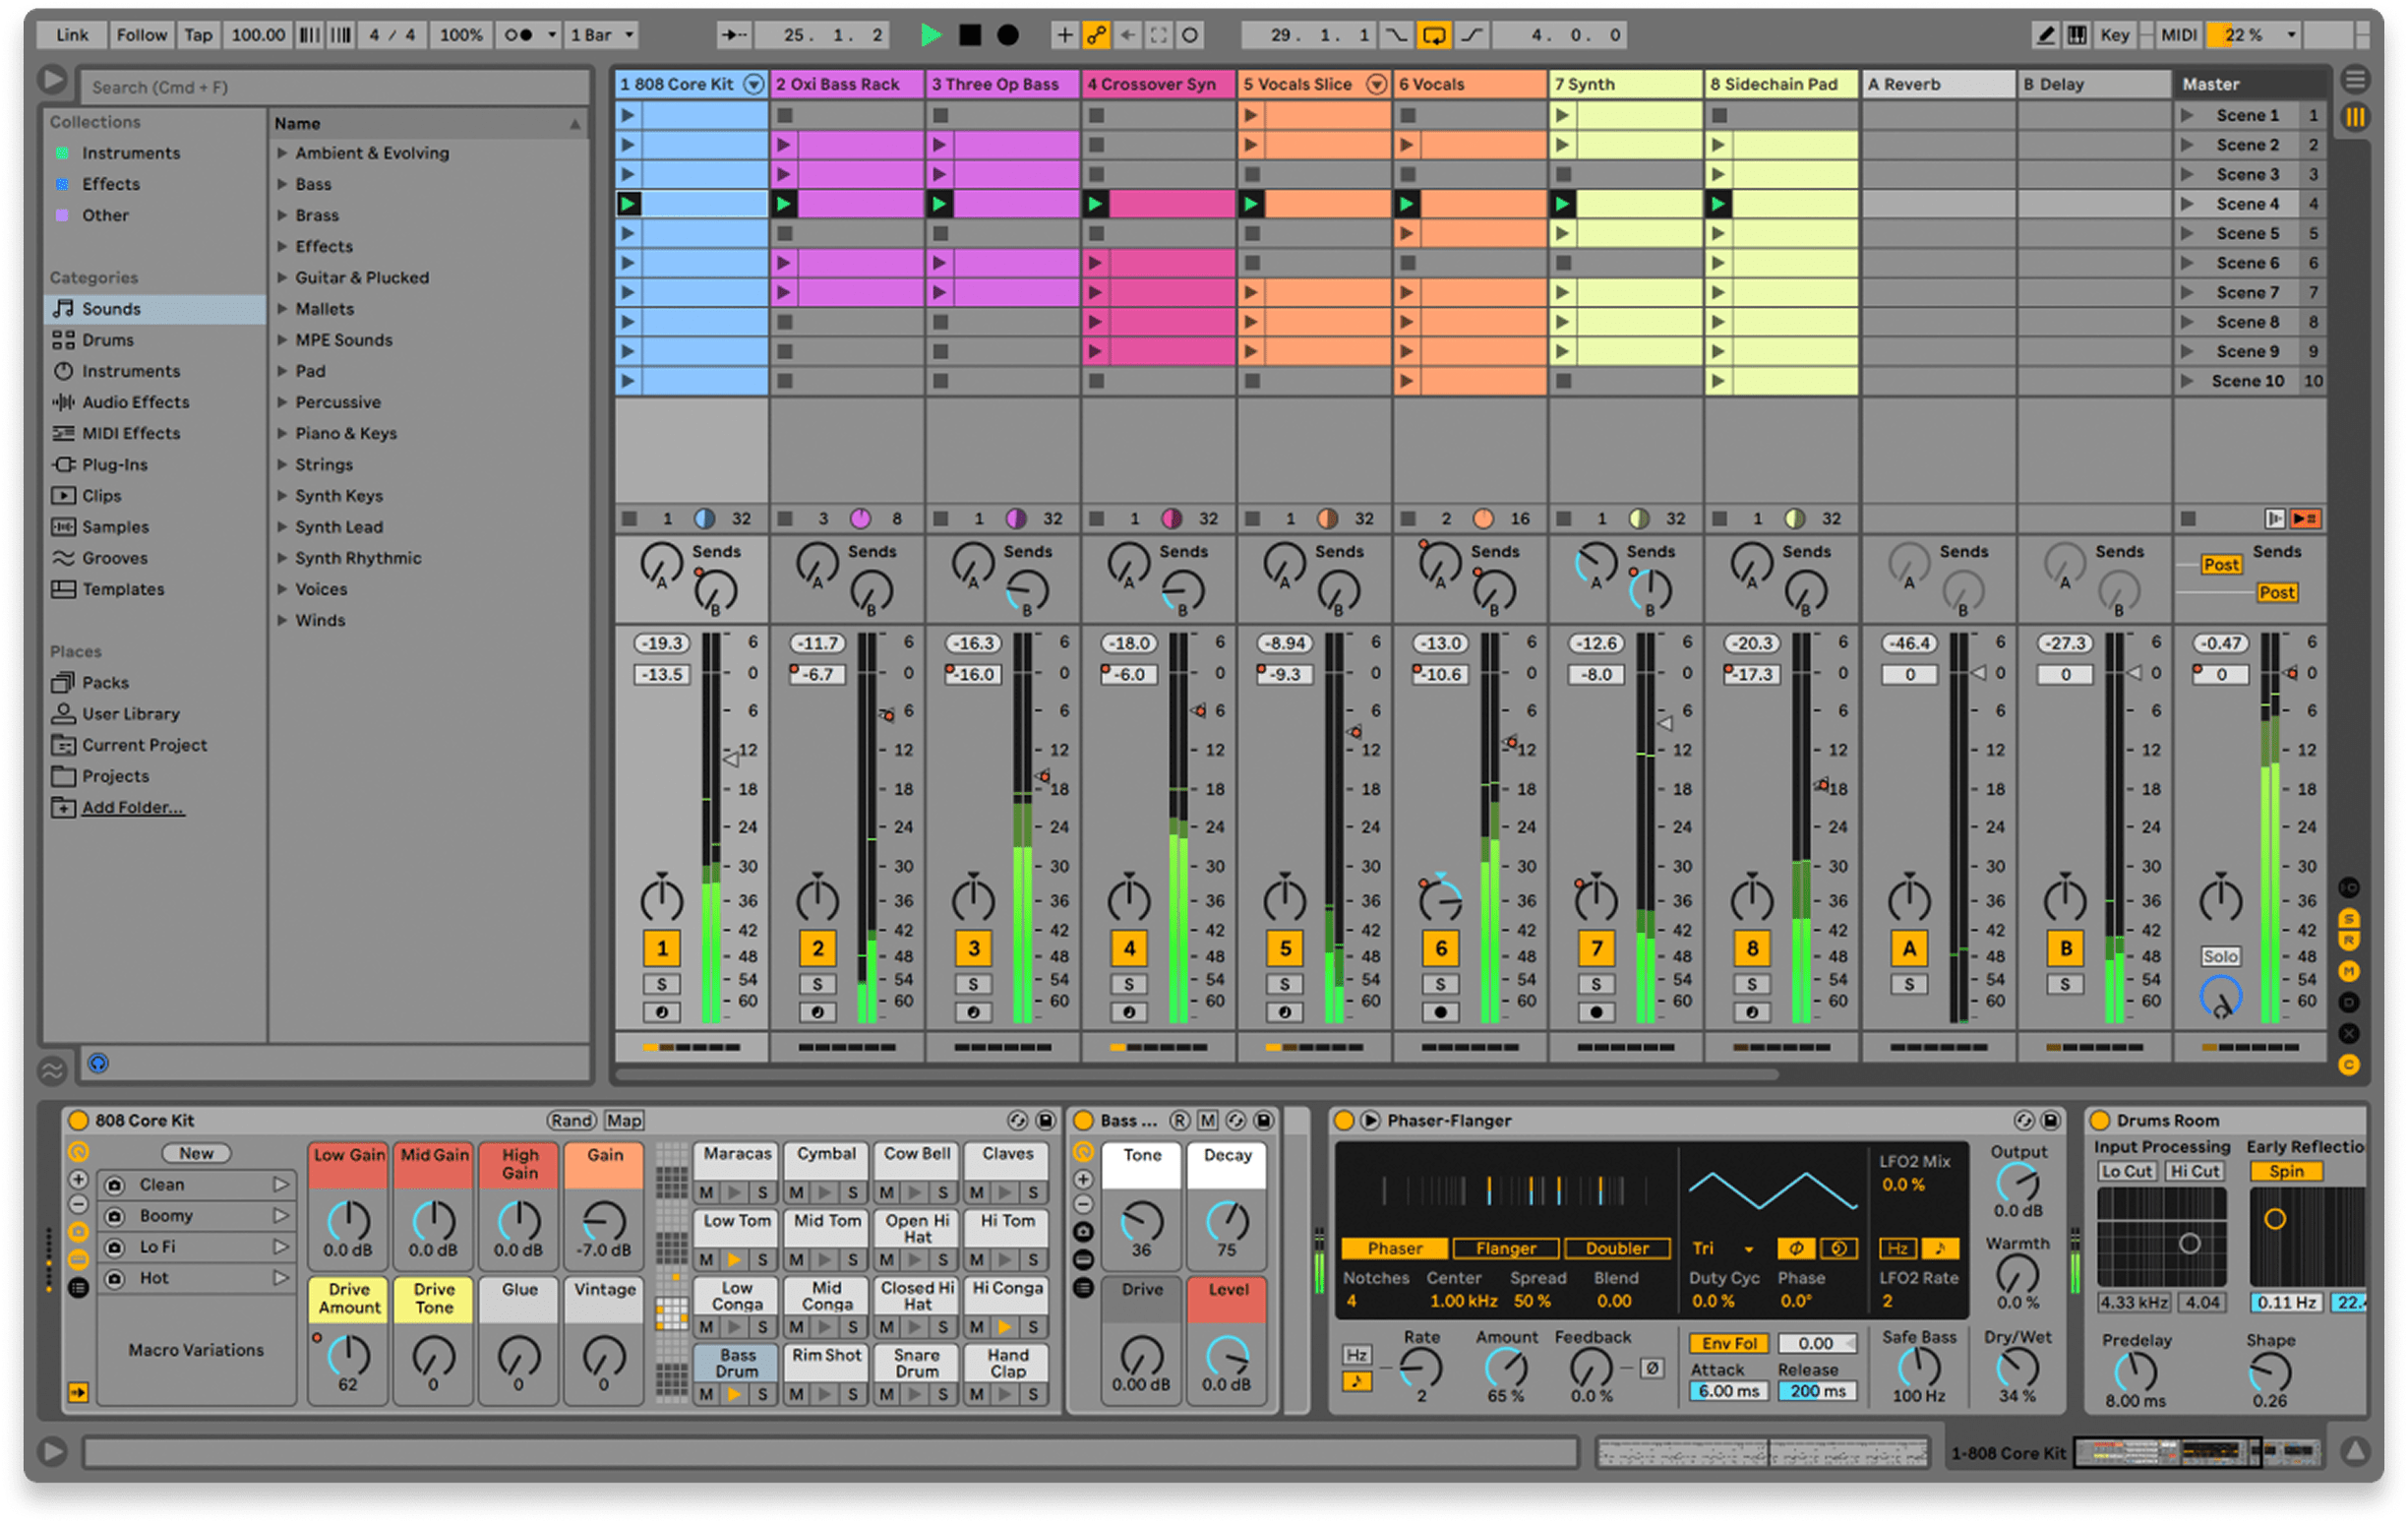This screenshot has width=2408, height=1523.
Task: Toggle the computer MIDI keyboard icon
Action: [x=2077, y=35]
